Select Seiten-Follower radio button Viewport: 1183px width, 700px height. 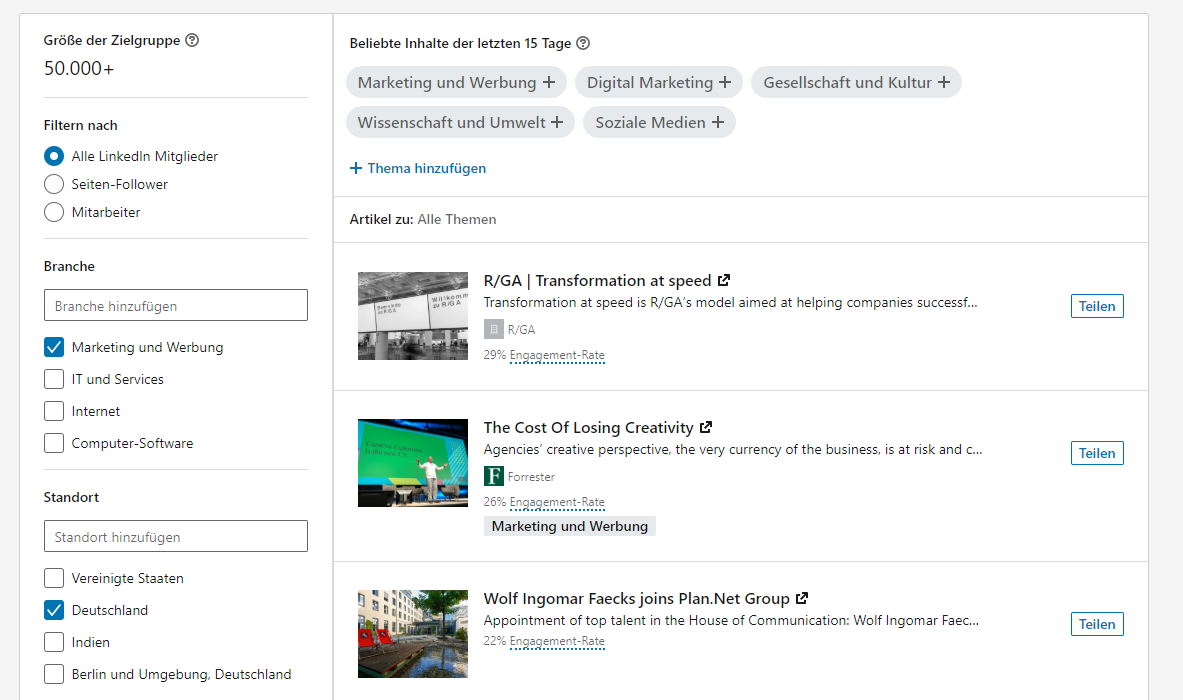click(x=54, y=185)
